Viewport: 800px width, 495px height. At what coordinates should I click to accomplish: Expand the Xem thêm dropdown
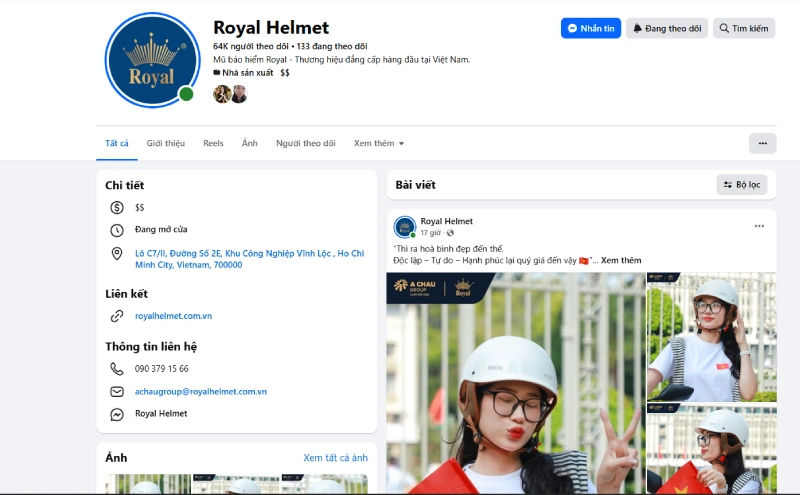(379, 143)
